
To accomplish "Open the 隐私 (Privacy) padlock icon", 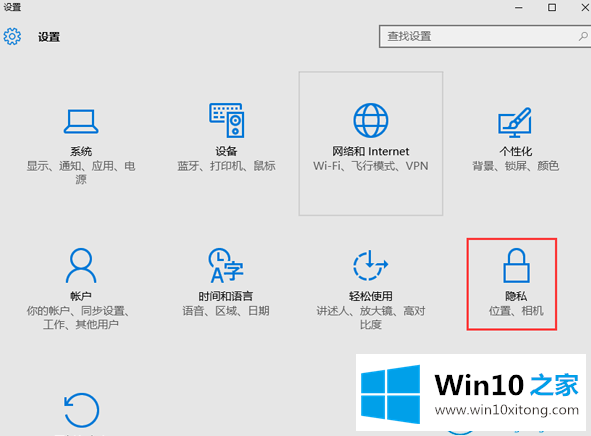I will pos(516,265).
